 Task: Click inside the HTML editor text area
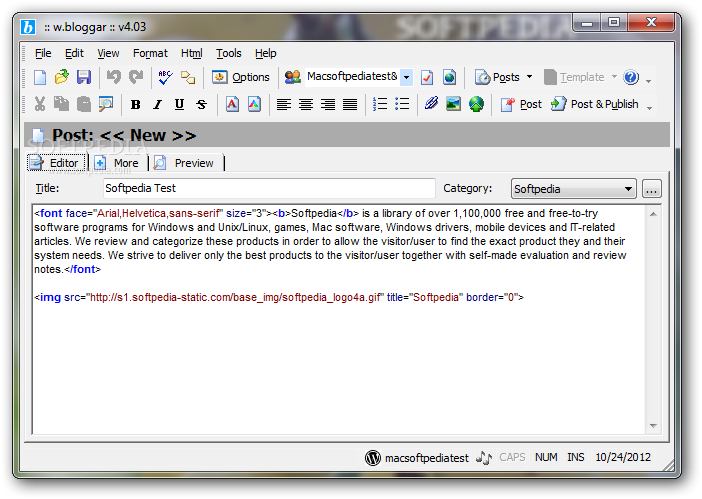point(339,319)
